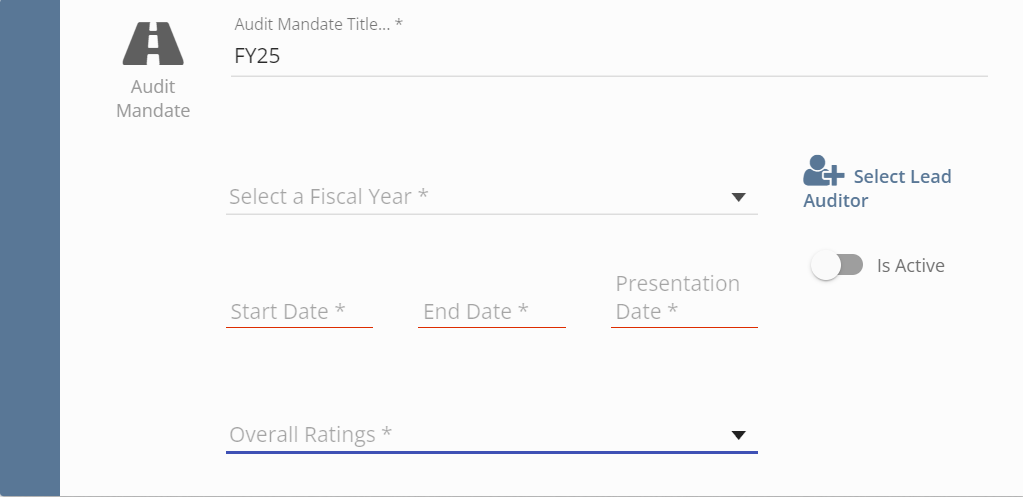The height and width of the screenshot is (497, 1023).
Task: Click the blue sidebar strip on the left
Action: point(30,248)
